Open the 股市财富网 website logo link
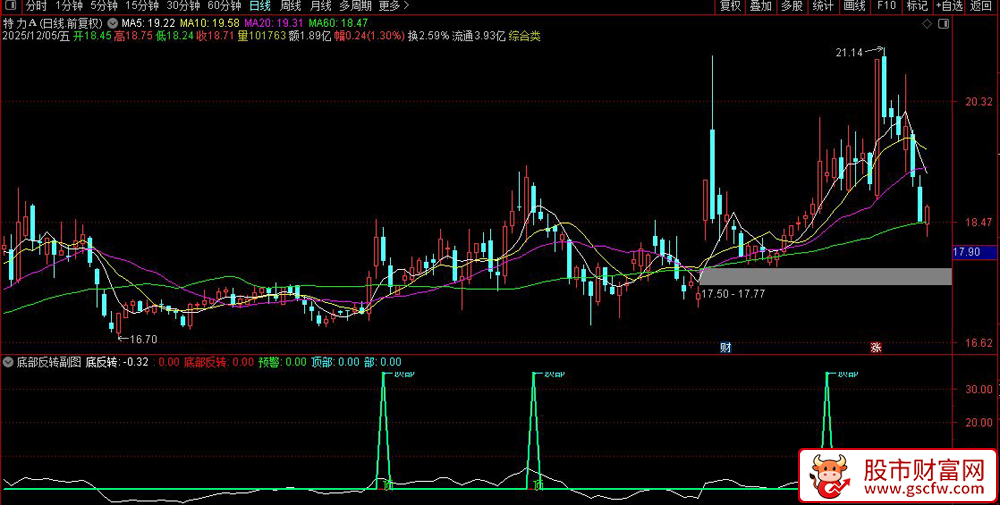The height and width of the screenshot is (505, 1000). pos(897,477)
